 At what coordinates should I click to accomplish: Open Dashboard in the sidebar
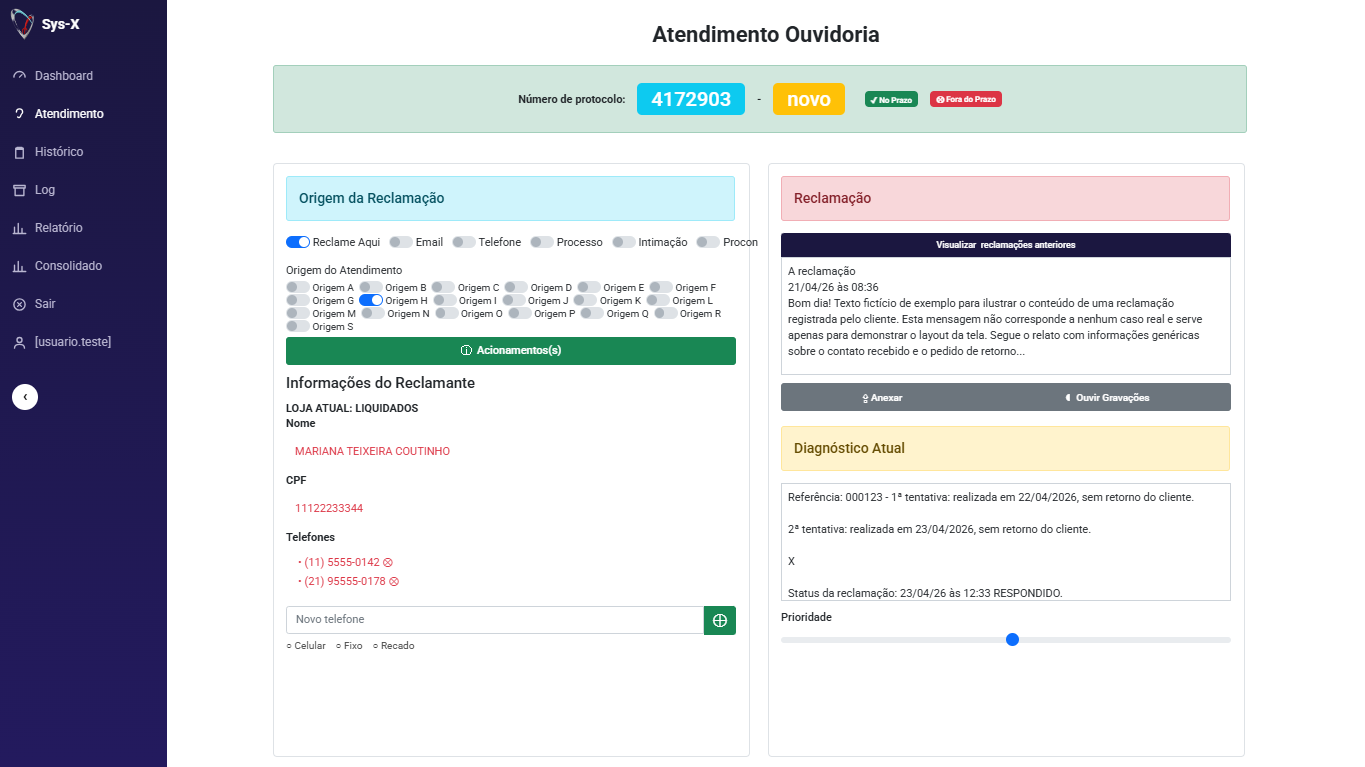pos(64,76)
